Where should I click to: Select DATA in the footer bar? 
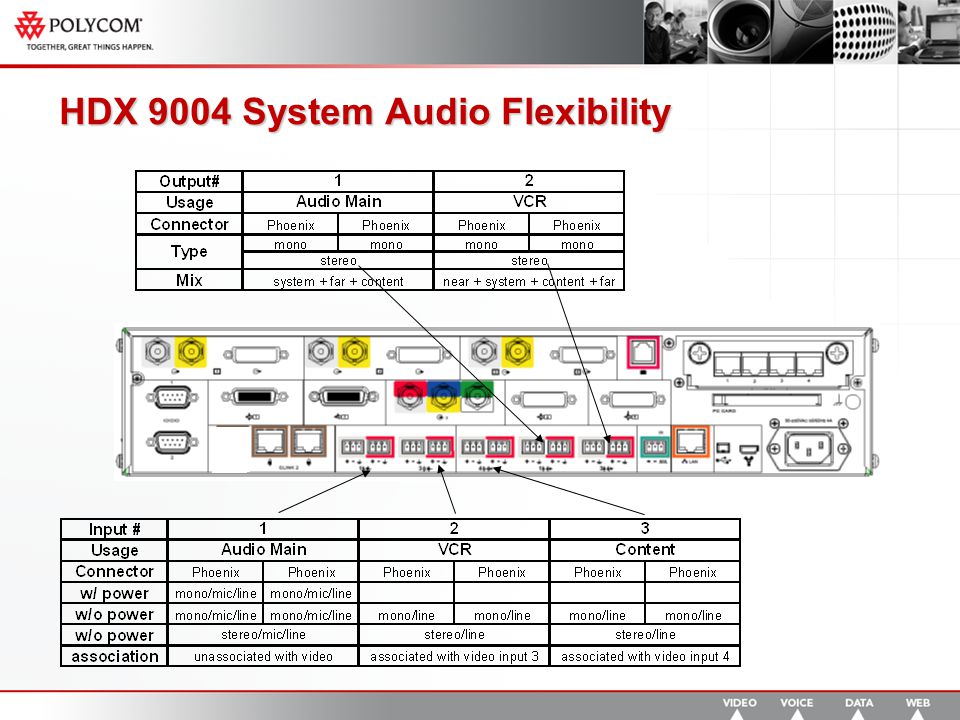point(859,703)
